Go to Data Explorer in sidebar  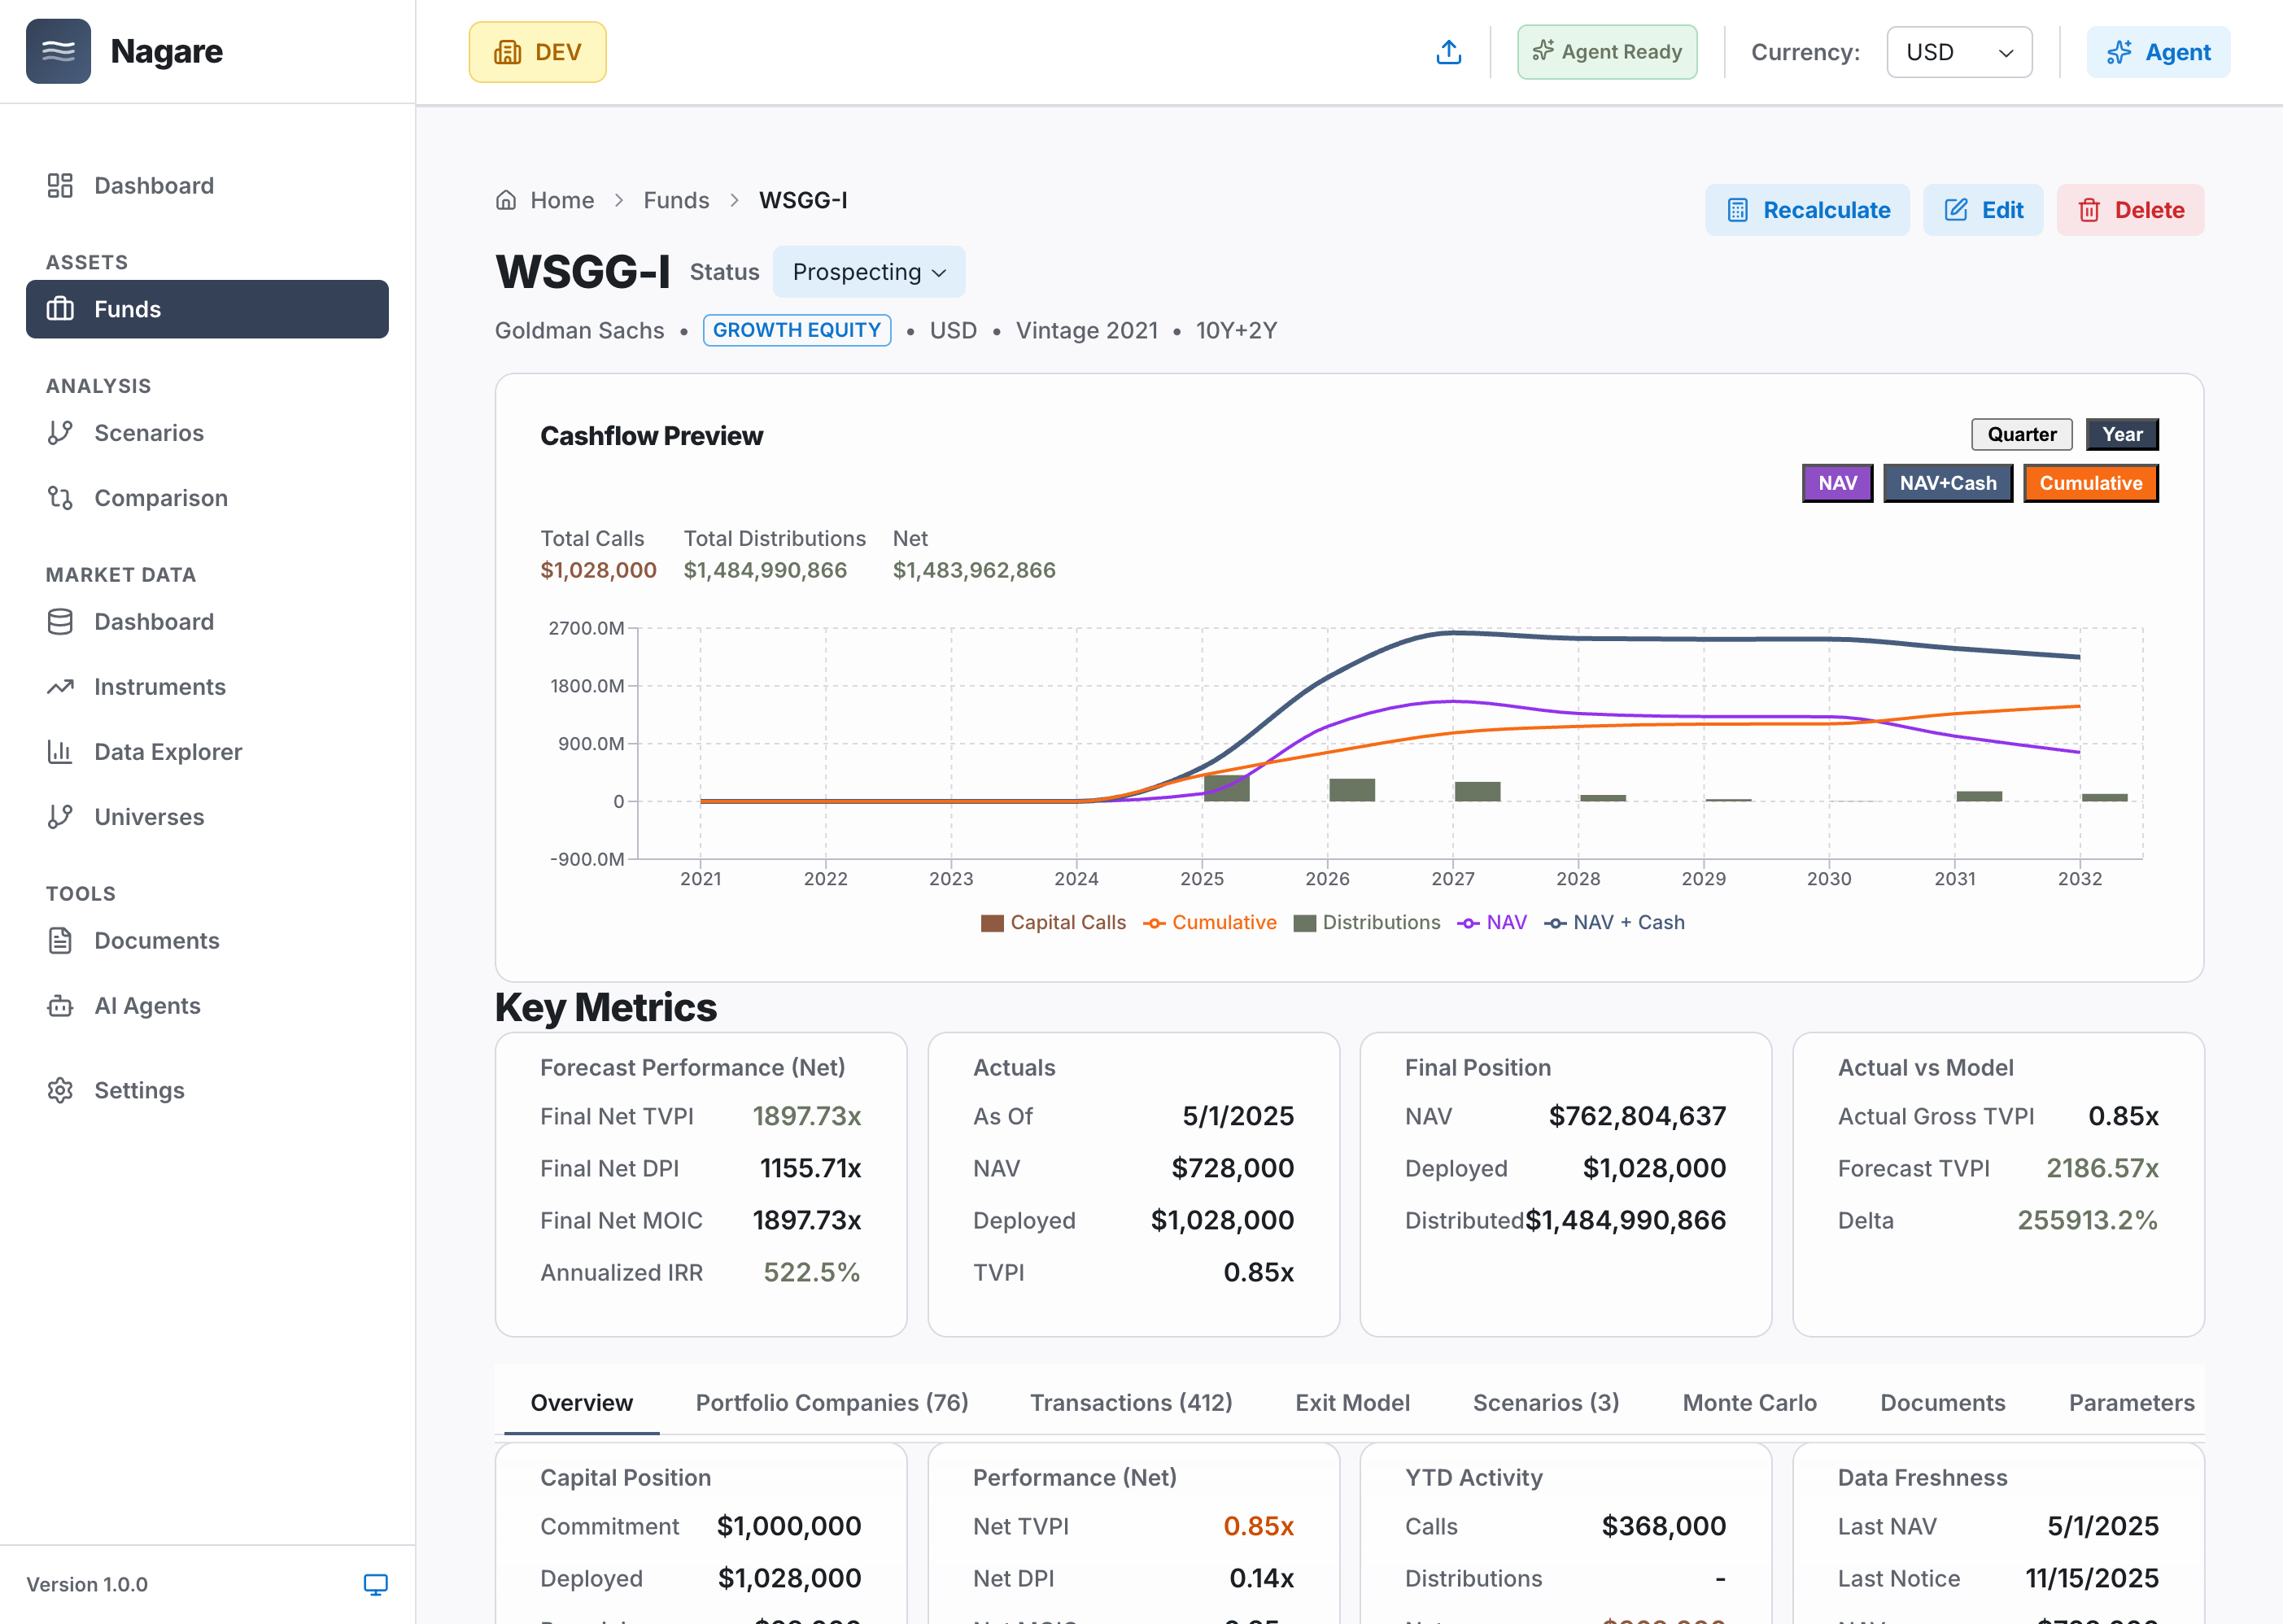(167, 752)
